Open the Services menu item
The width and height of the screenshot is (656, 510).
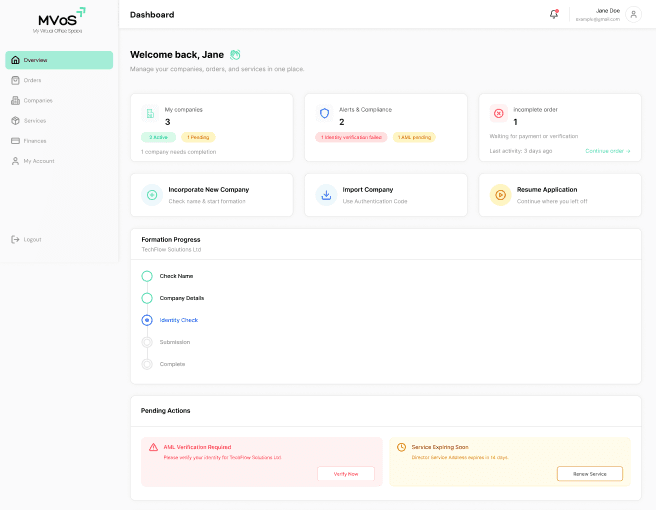pyautogui.click(x=59, y=120)
